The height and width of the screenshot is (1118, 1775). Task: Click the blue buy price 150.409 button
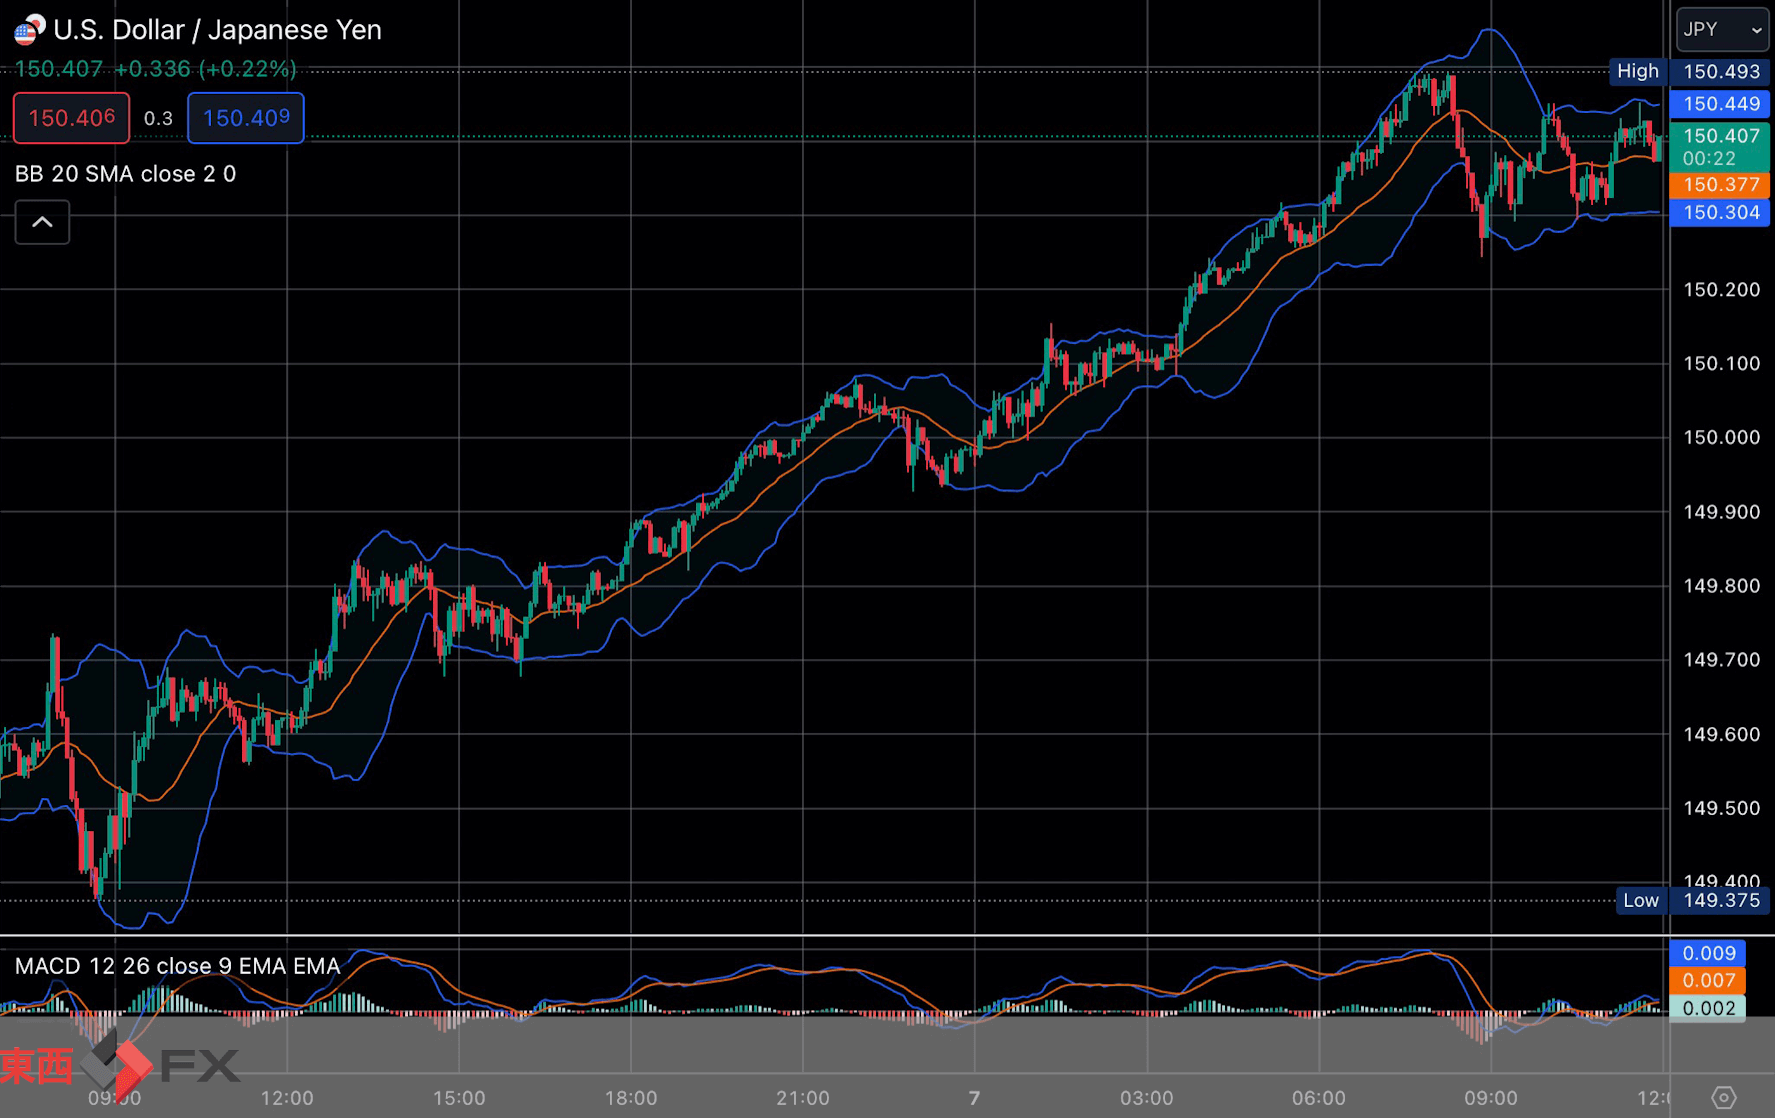[246, 118]
